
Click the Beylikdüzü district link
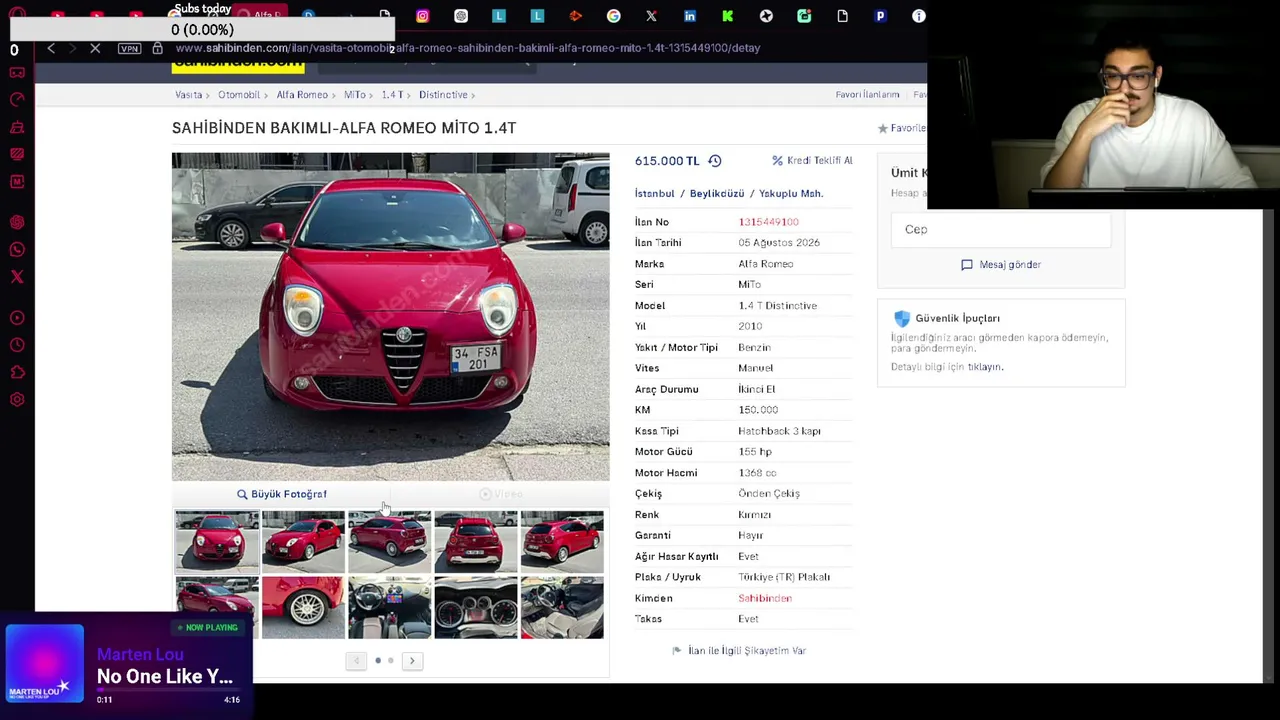point(717,194)
